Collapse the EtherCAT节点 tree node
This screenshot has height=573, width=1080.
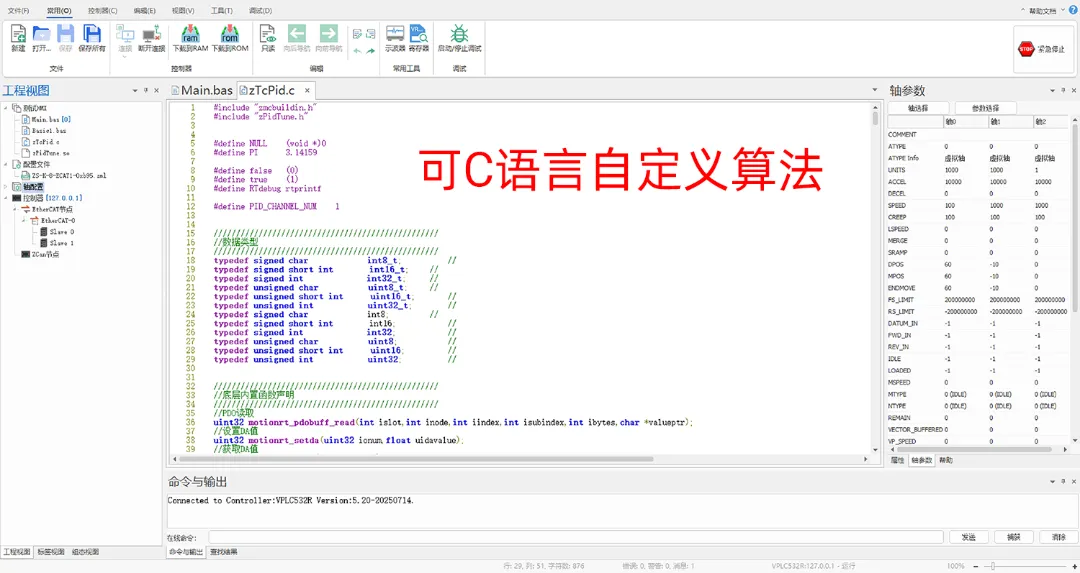[x=15, y=209]
